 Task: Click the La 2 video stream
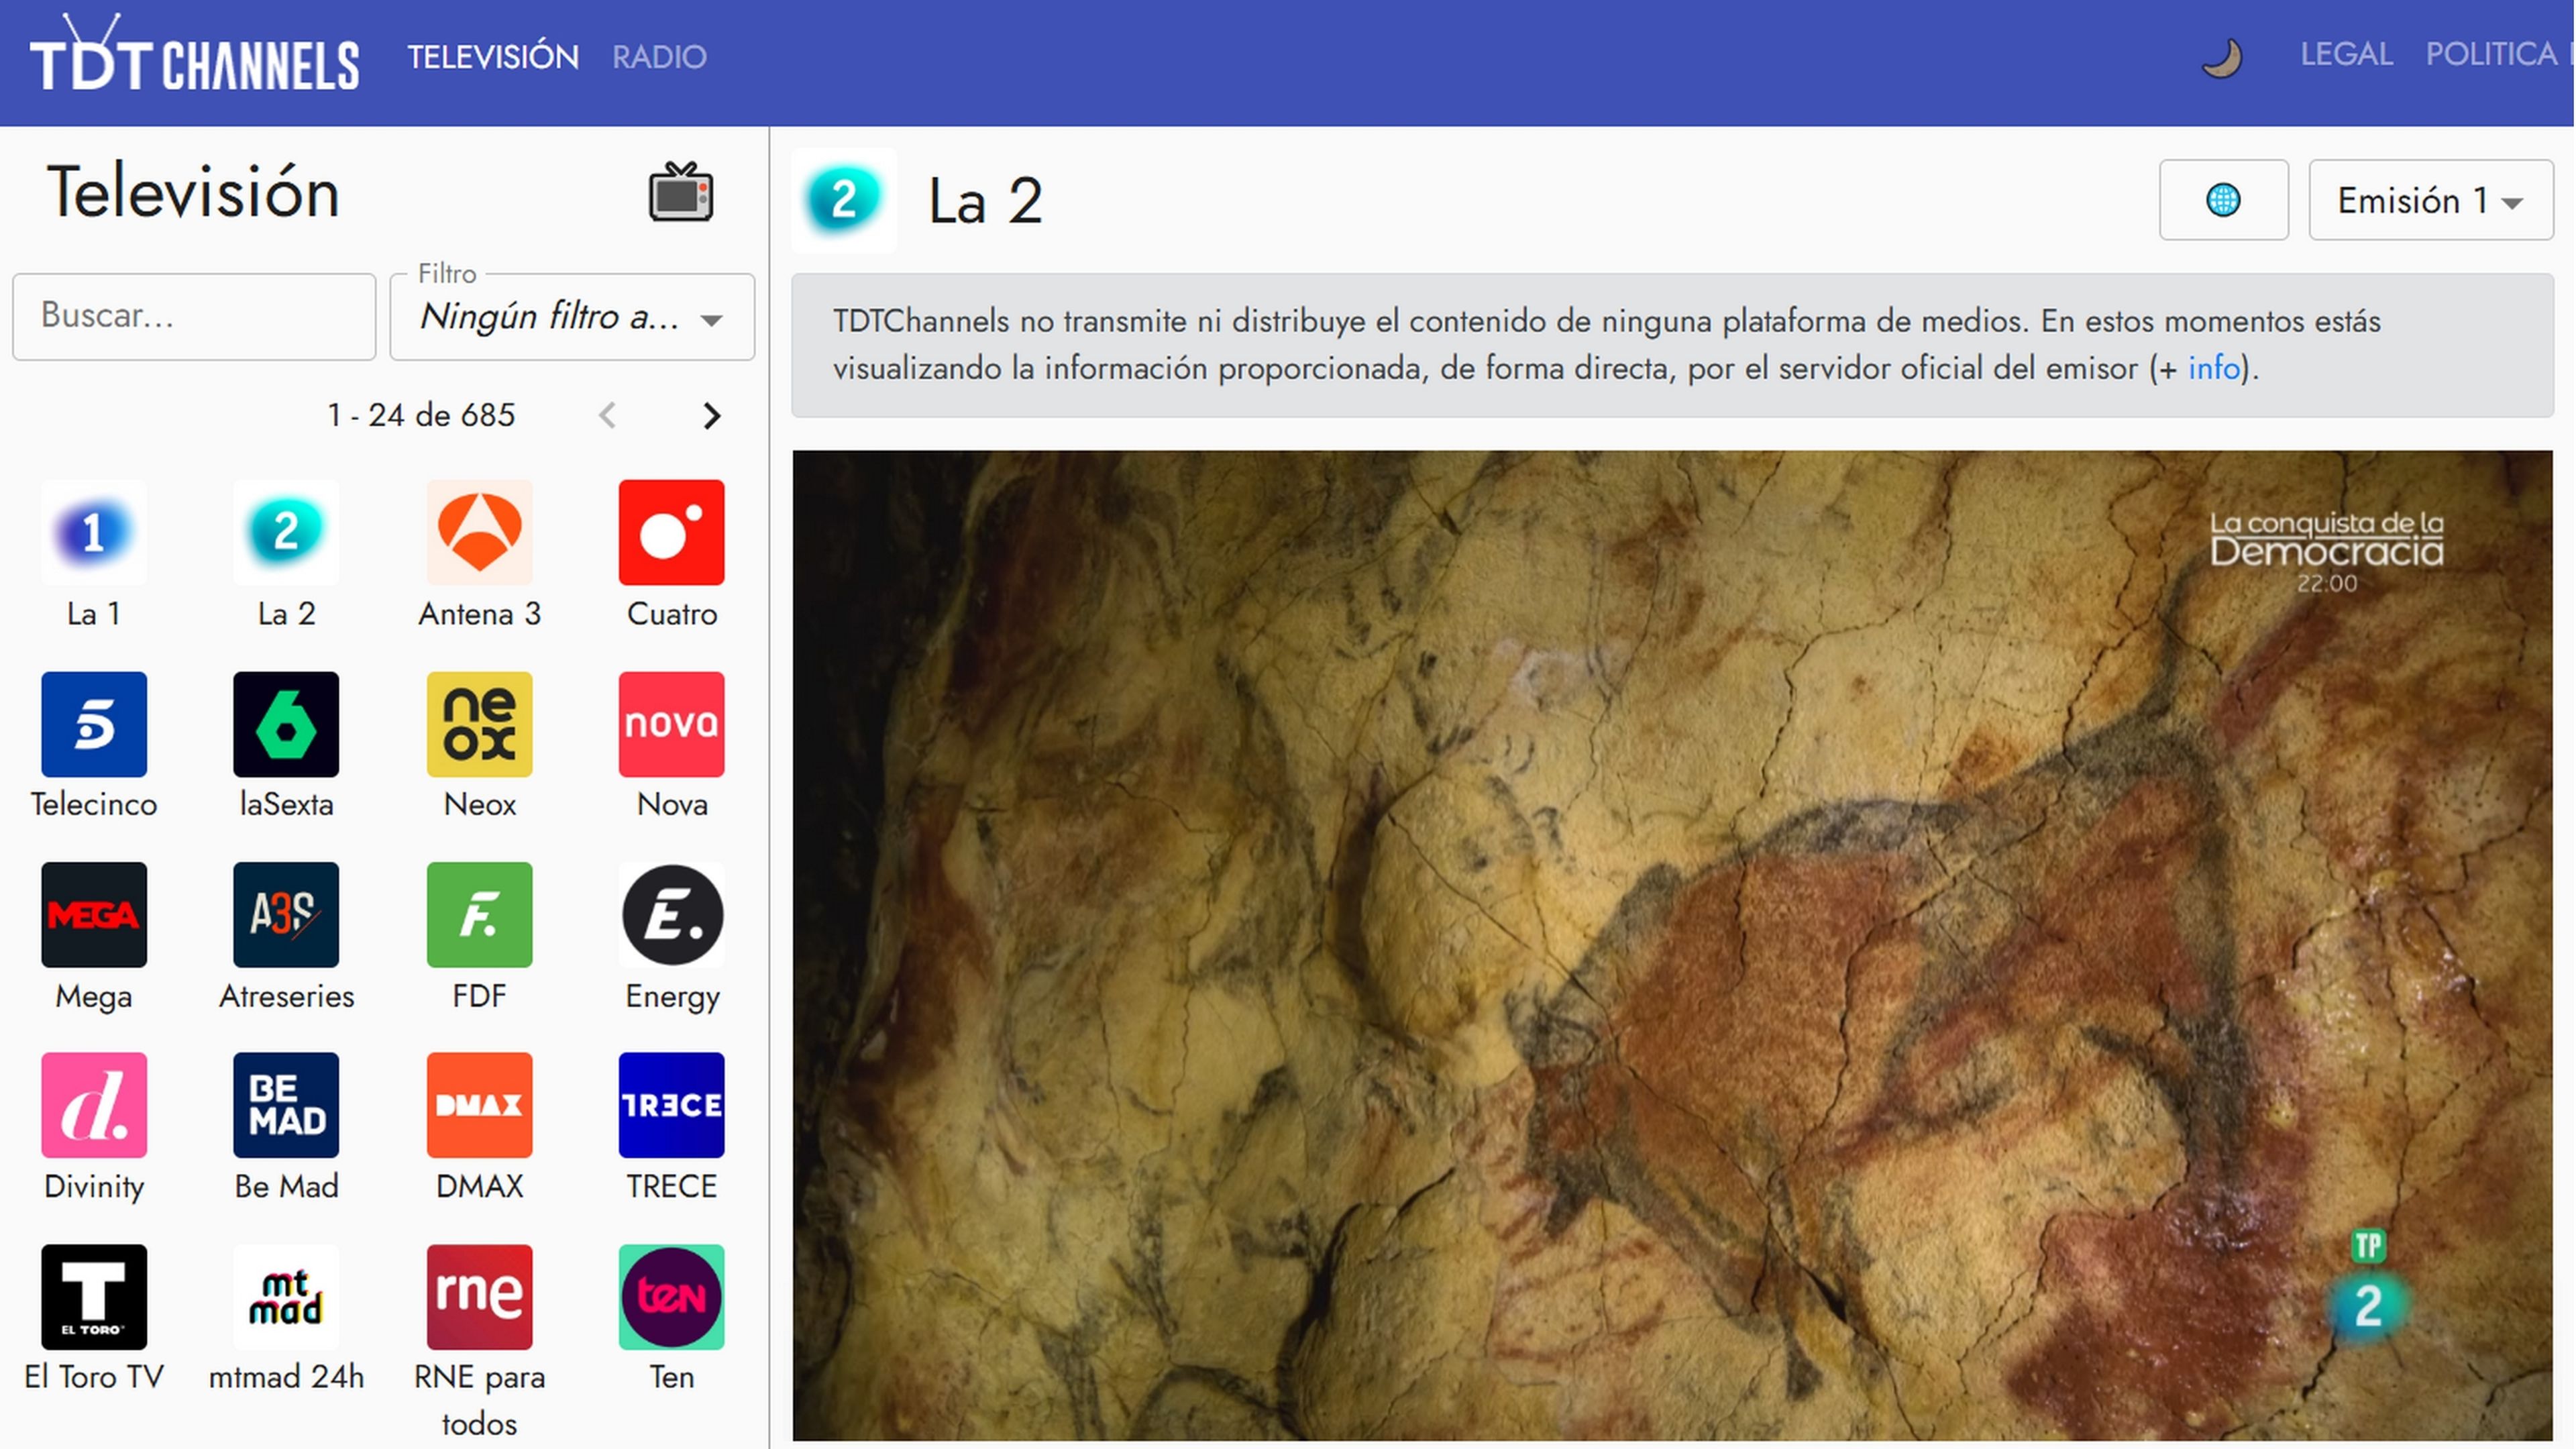(x=1671, y=945)
